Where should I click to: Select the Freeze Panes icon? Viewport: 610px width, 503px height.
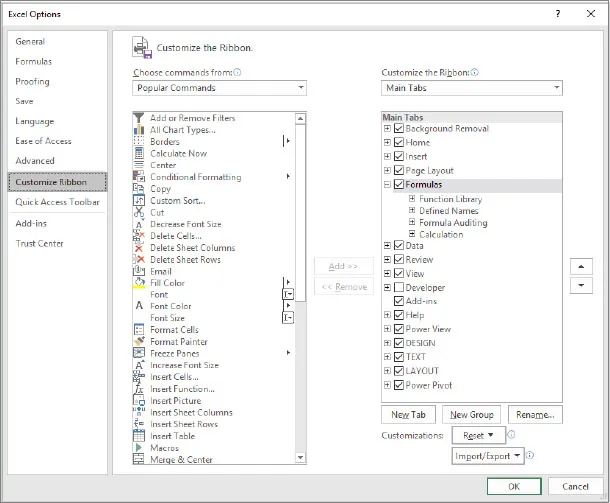[139, 354]
